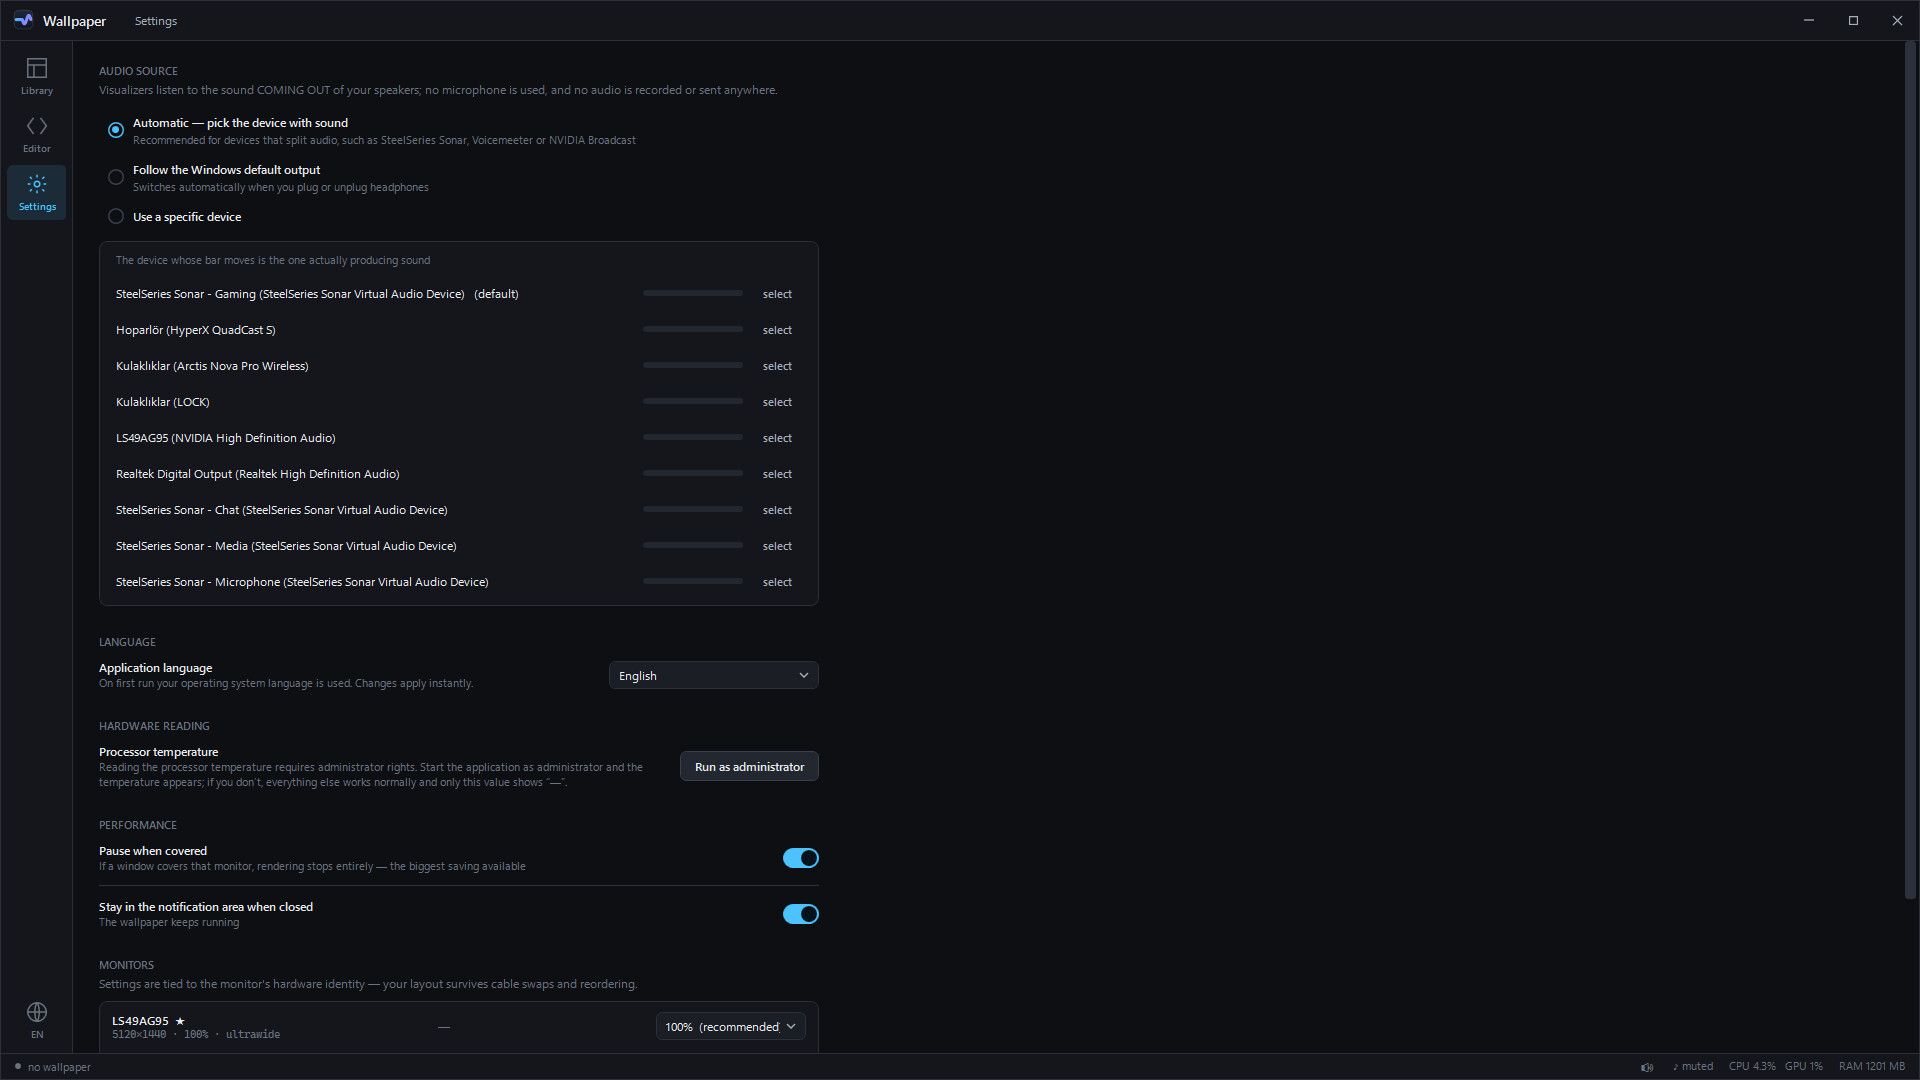Open the Settings menu in title bar
The width and height of the screenshot is (1920, 1080).
[156, 21]
